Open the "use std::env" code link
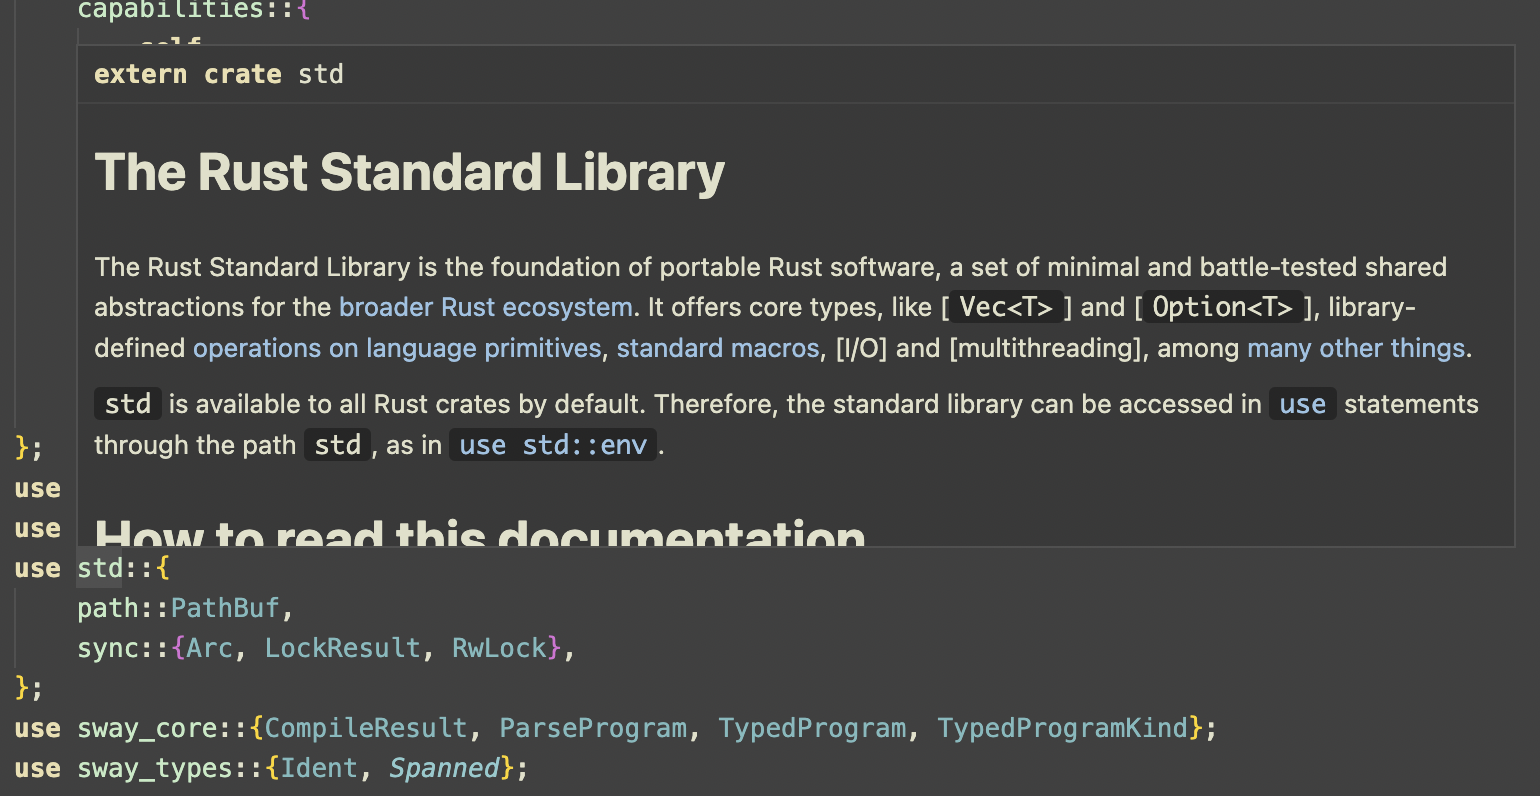 (x=553, y=445)
